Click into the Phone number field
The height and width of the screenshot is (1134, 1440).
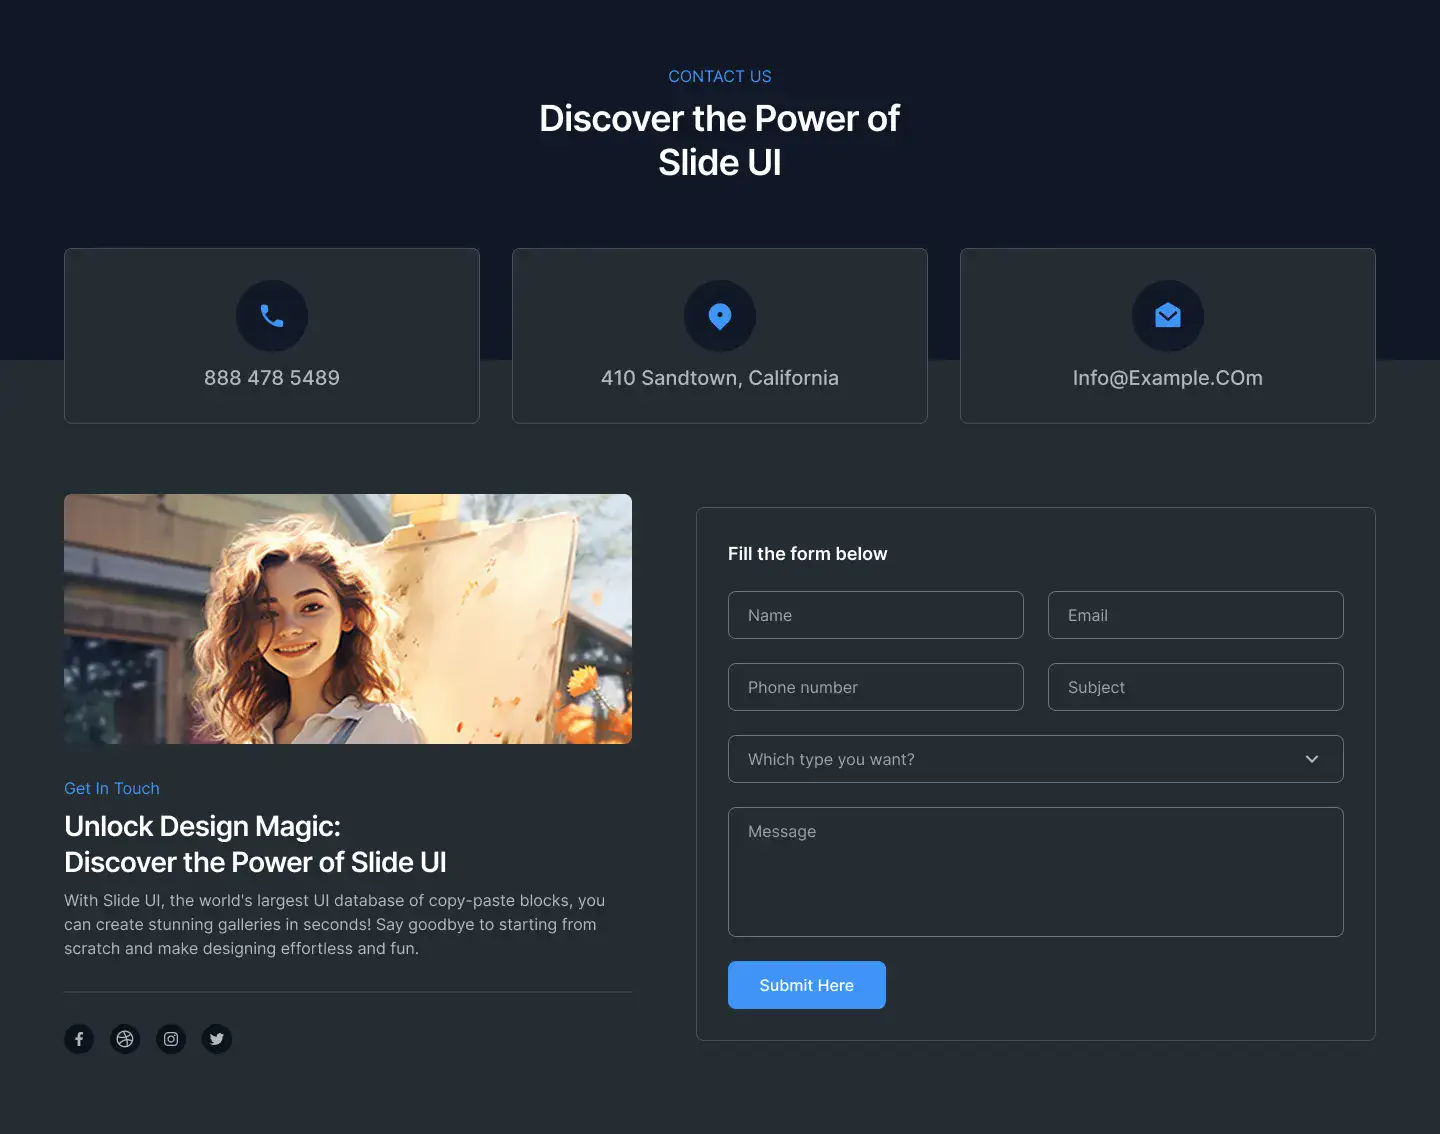[876, 687]
